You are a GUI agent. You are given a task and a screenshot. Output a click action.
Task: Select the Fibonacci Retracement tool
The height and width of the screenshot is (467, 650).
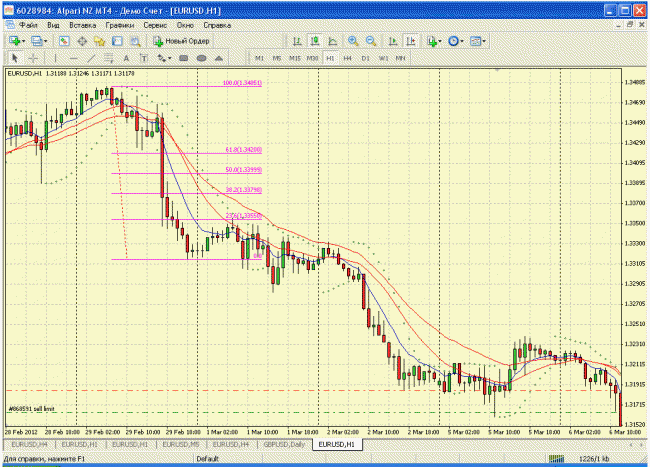(x=109, y=58)
